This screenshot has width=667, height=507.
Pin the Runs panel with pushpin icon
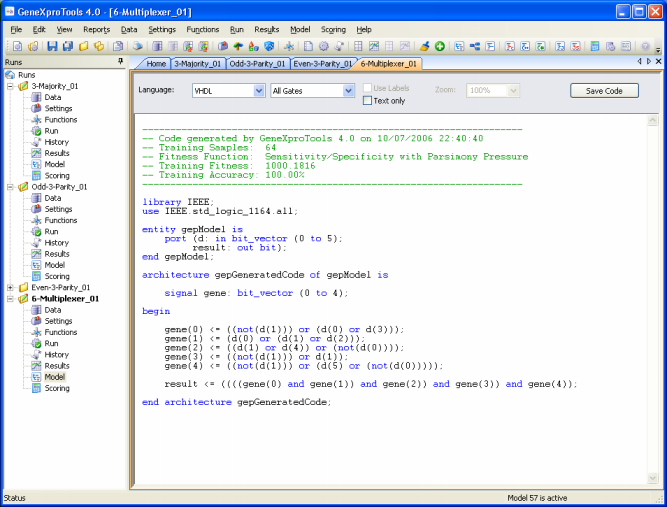(x=120, y=62)
